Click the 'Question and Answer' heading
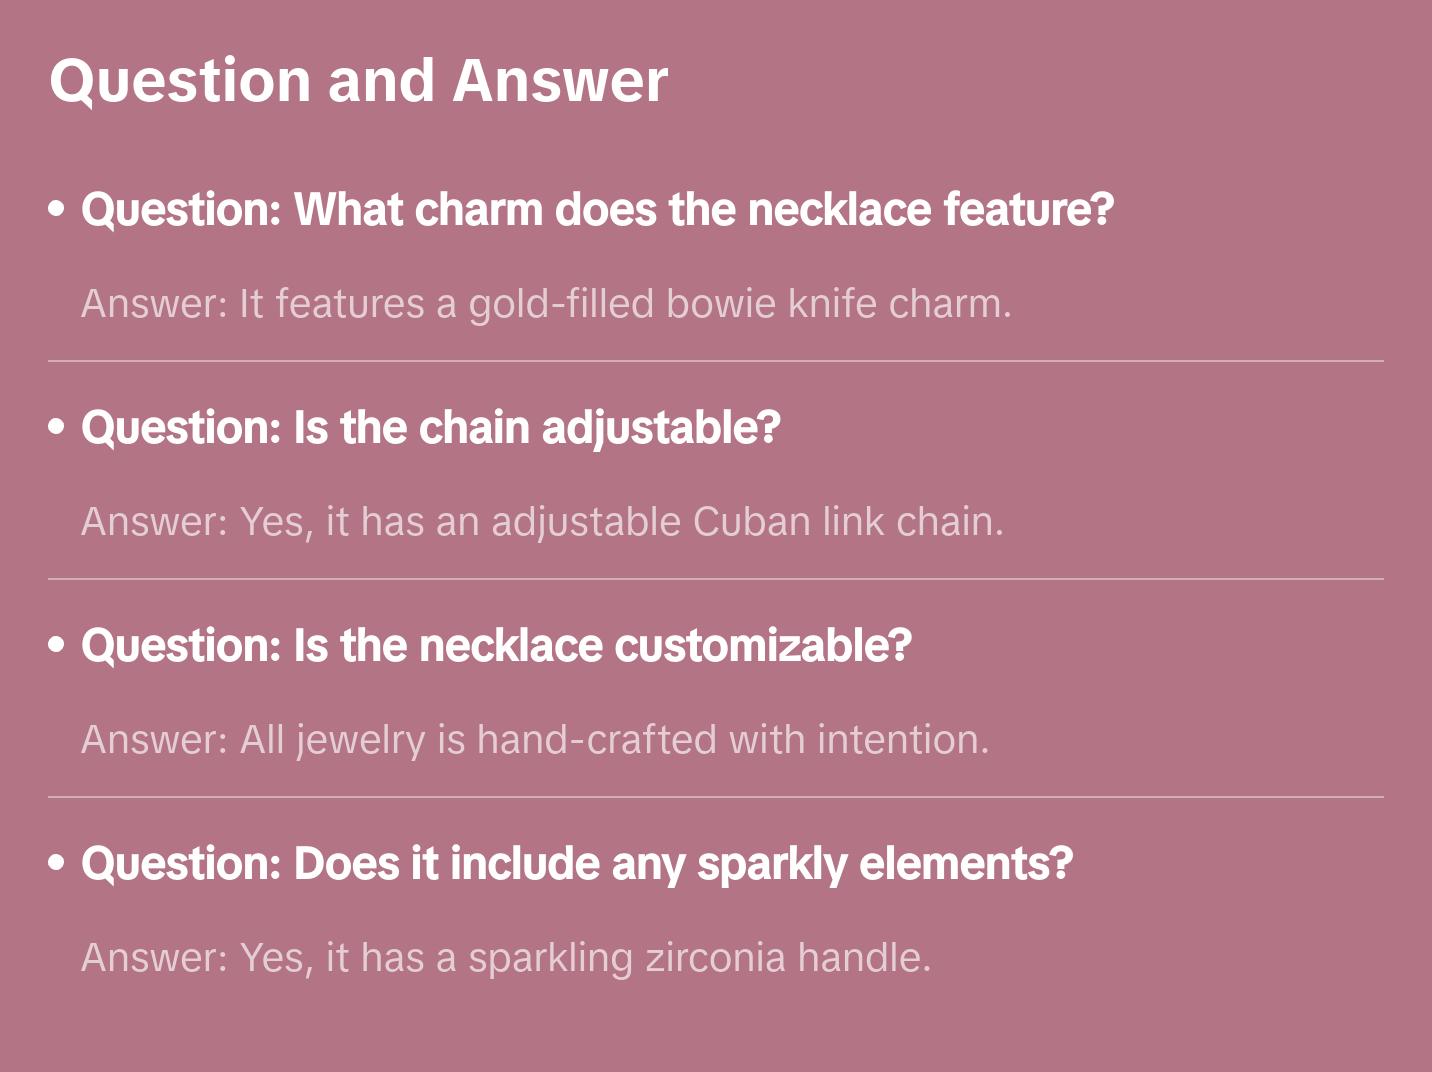The height and width of the screenshot is (1072, 1432). (x=358, y=81)
